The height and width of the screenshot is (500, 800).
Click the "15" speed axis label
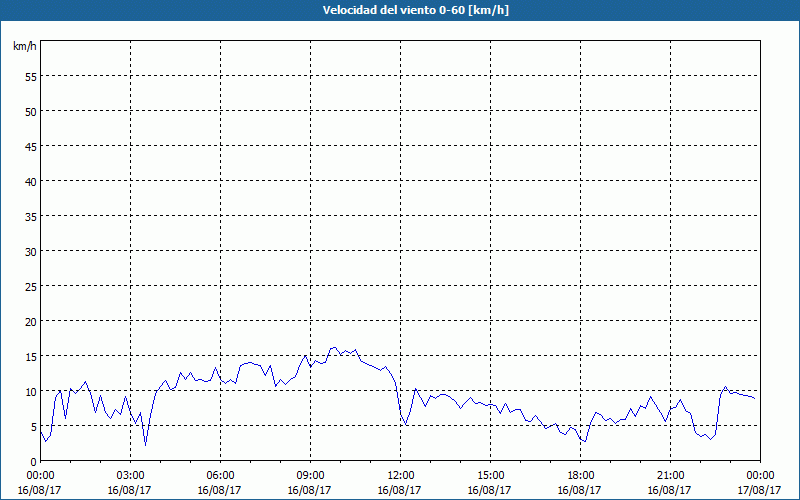point(31,356)
